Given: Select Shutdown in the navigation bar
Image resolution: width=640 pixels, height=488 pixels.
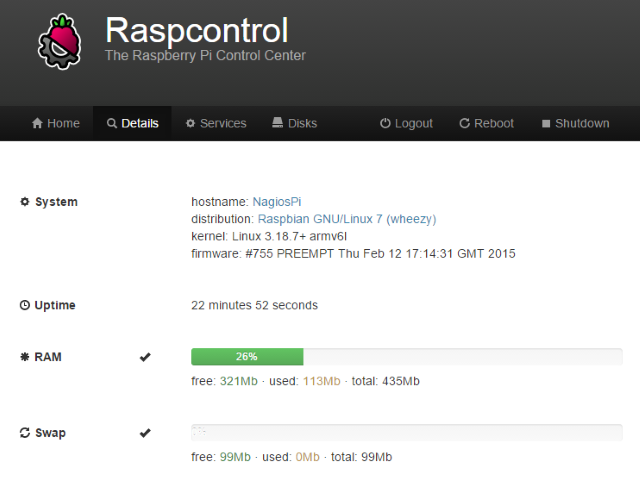Looking at the screenshot, I should [x=576, y=123].
